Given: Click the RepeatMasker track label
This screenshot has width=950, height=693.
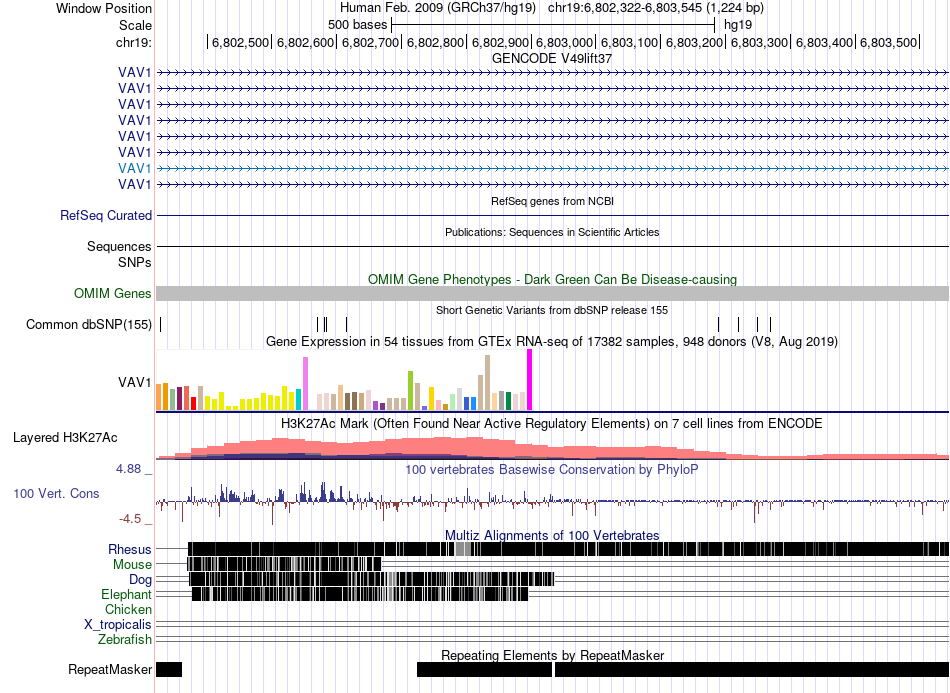Looking at the screenshot, I should 110,669.
